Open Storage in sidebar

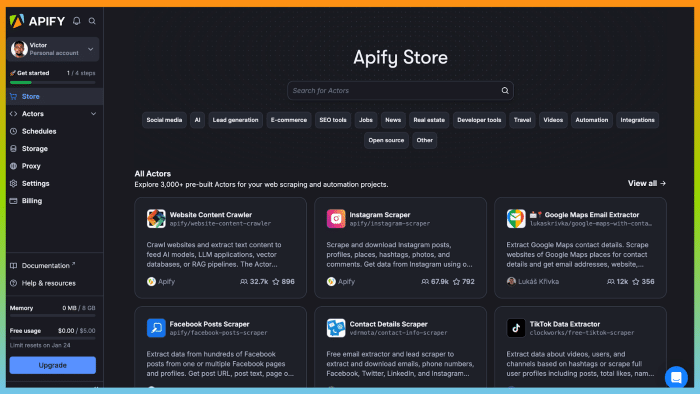point(54,149)
